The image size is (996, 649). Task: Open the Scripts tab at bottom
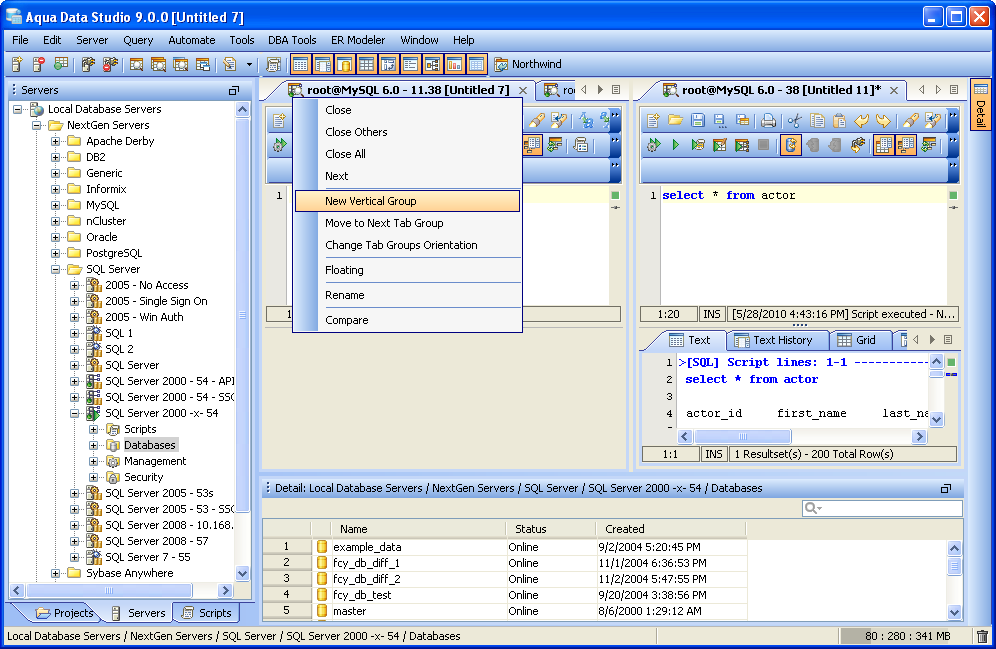pyautogui.click(x=207, y=613)
